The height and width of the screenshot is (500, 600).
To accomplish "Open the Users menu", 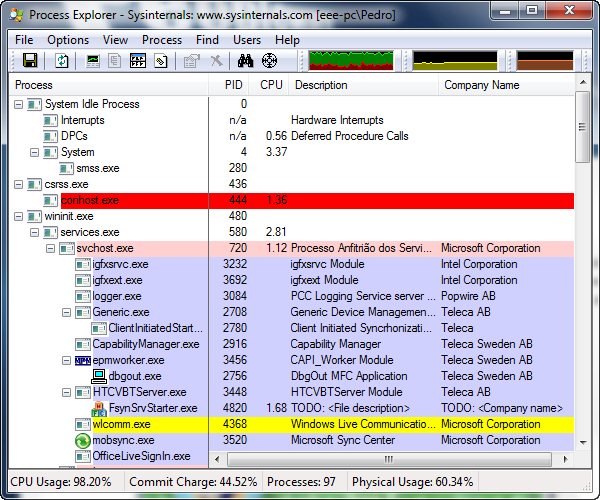I will coord(247,40).
